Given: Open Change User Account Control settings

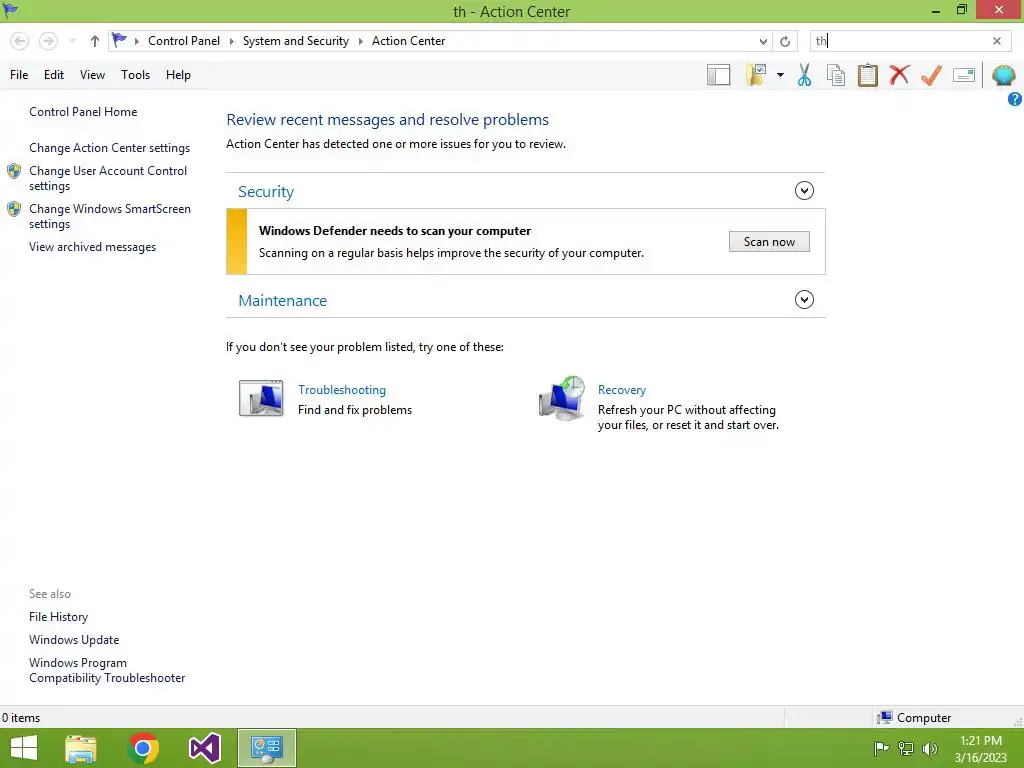Looking at the screenshot, I should point(108,178).
